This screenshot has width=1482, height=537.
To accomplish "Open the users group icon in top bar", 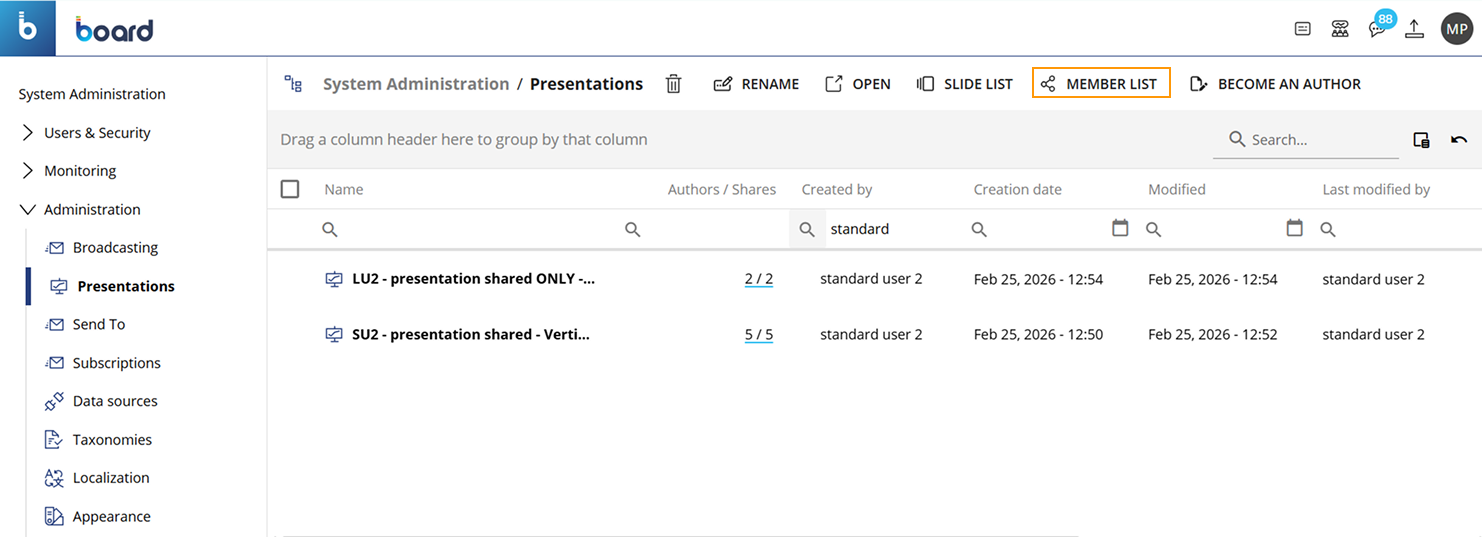I will pyautogui.click(x=1340, y=29).
